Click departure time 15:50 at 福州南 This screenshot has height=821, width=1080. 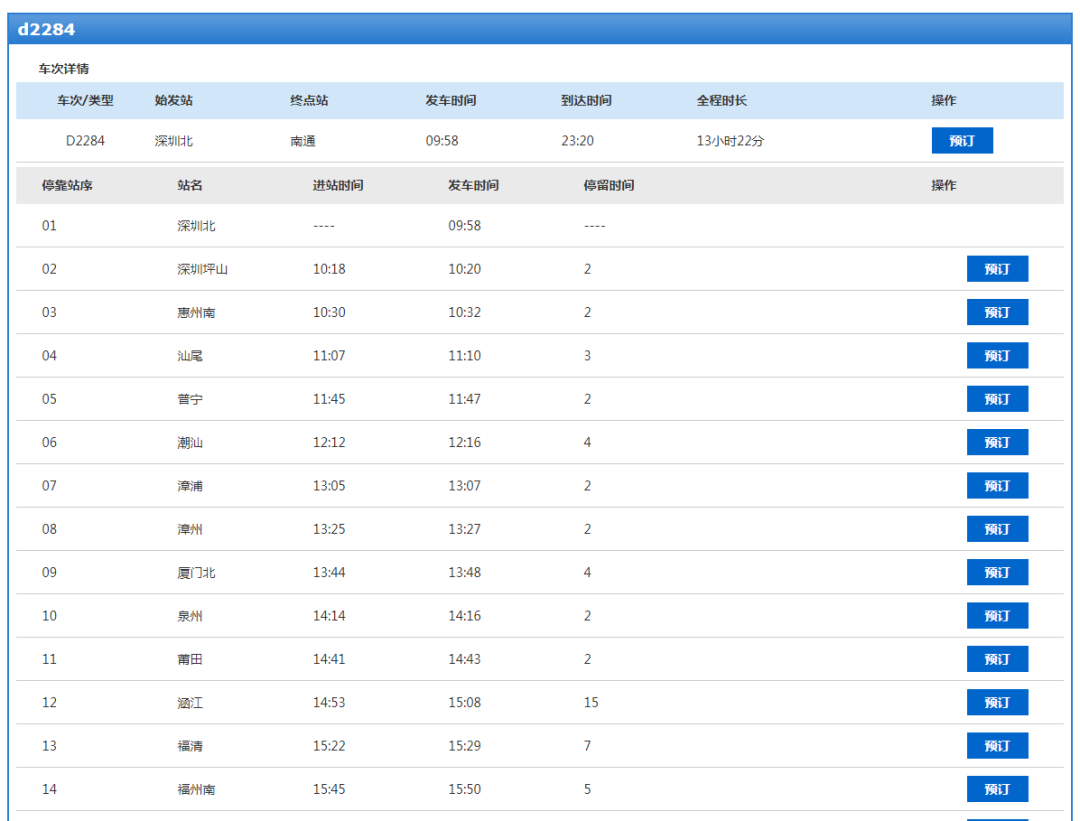[465, 790]
